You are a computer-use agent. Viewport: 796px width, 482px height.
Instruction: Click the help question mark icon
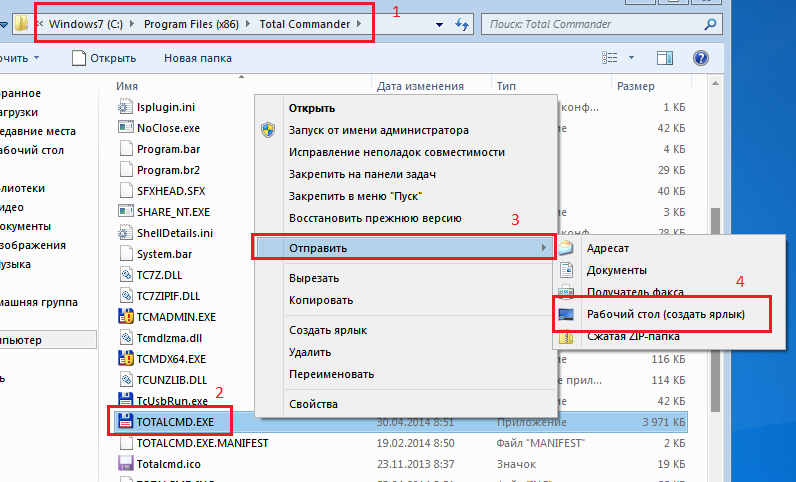[x=701, y=58]
